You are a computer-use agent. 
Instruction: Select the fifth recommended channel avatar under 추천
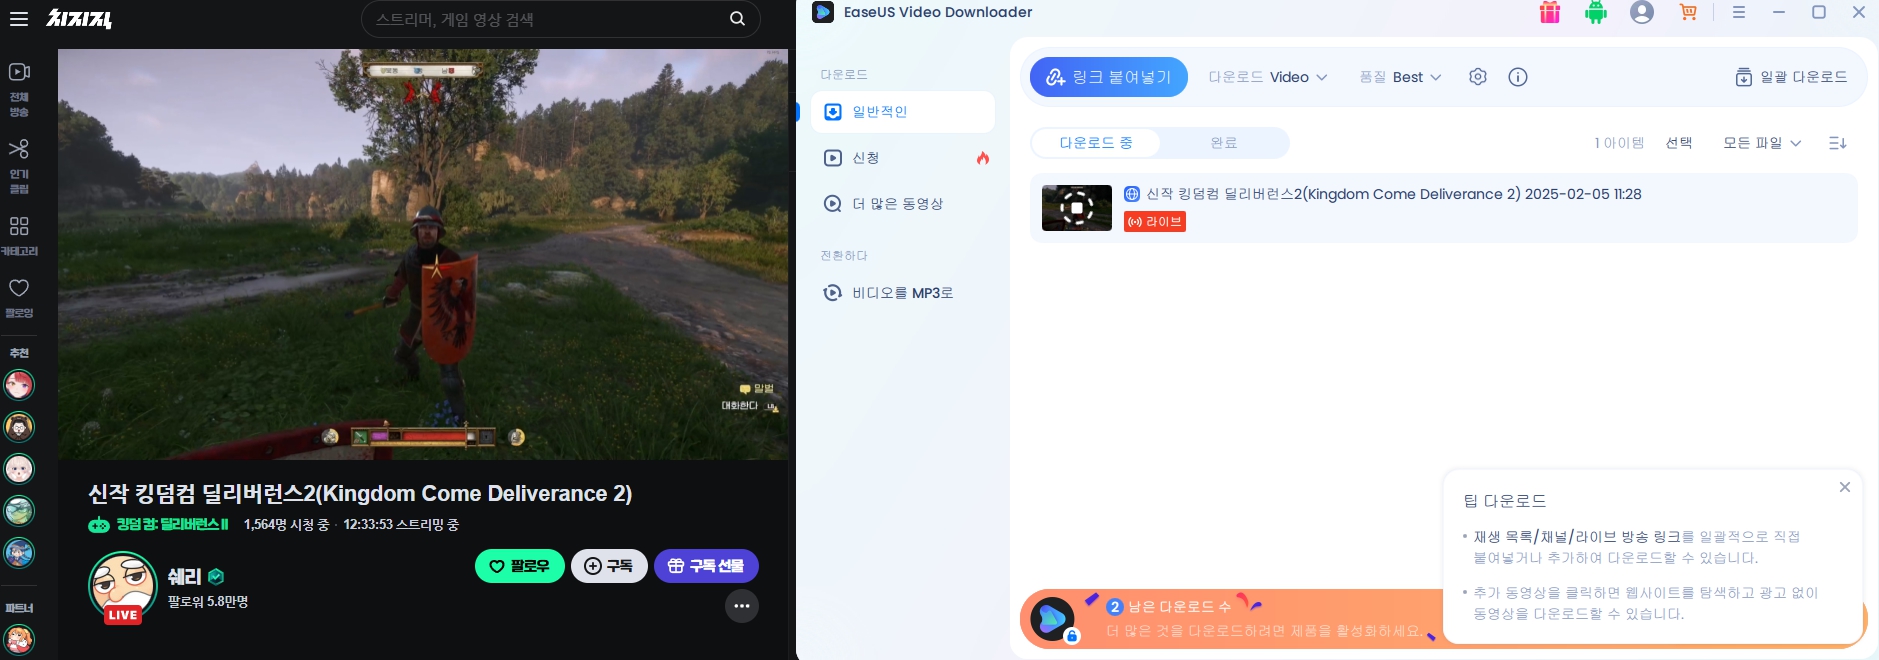pyautogui.click(x=19, y=553)
